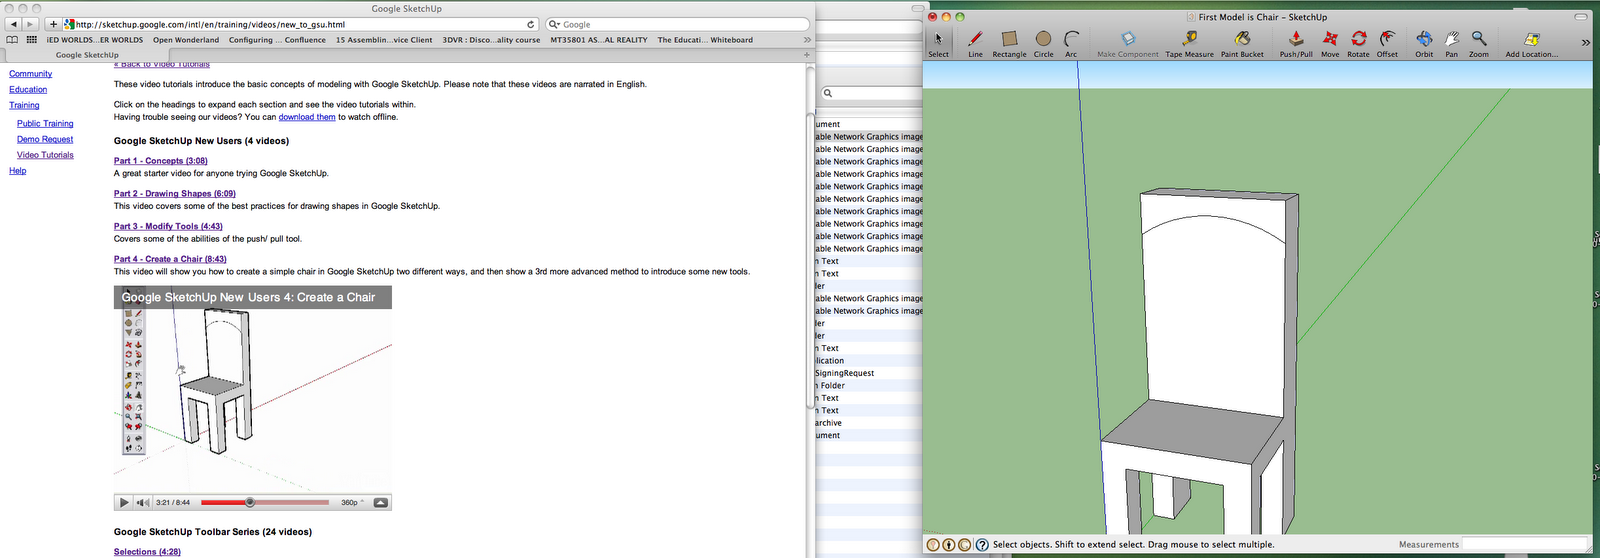This screenshot has height=558, width=1600.
Task: Click the plus add-bookmark button
Action: pyautogui.click(x=54, y=24)
